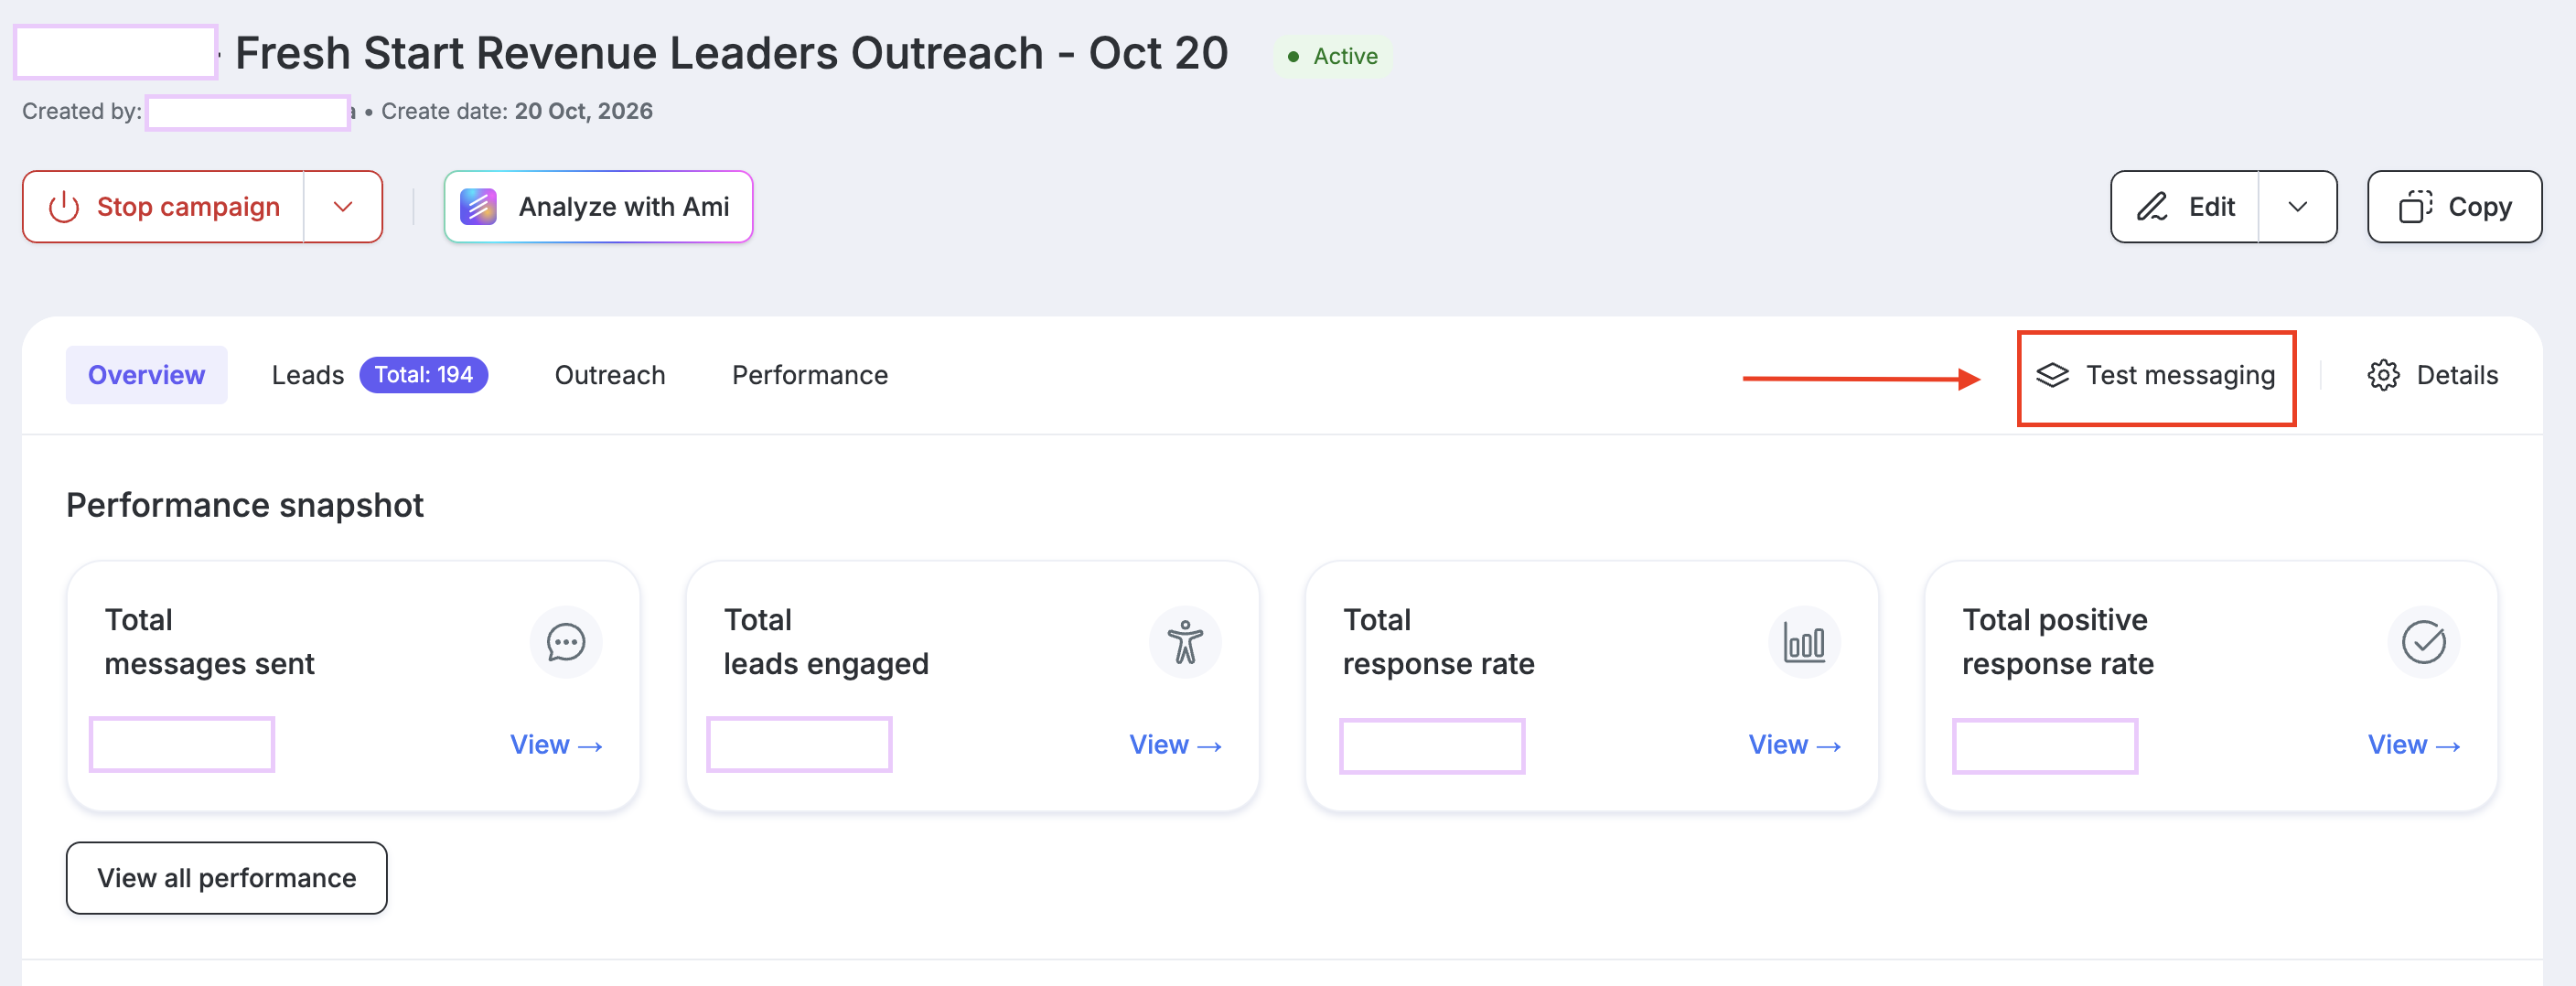Click the Test messaging layers icon
This screenshot has height=986, width=2576.
[2052, 375]
